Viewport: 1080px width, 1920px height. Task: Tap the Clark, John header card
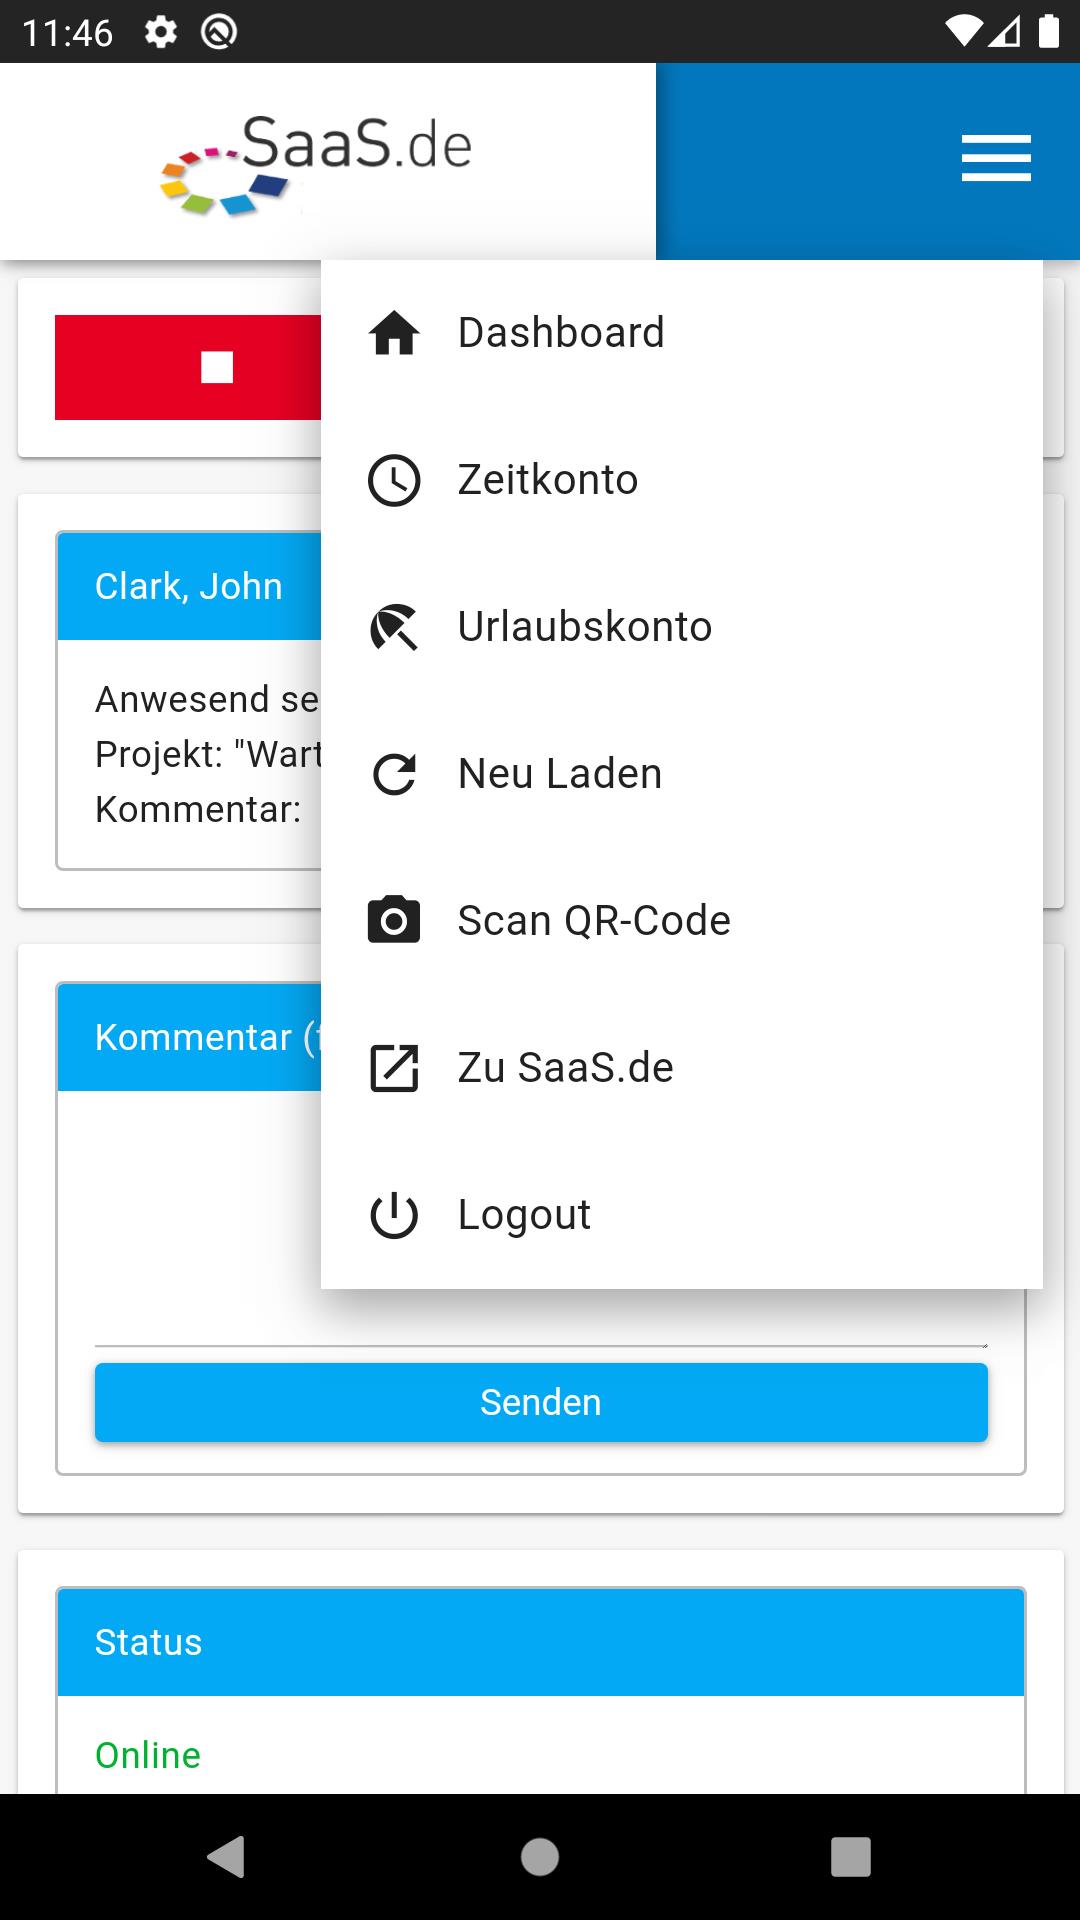tap(190, 586)
